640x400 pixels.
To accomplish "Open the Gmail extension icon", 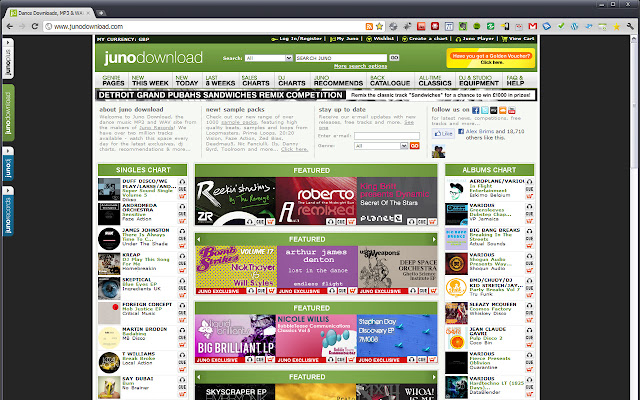I will (x=532, y=27).
